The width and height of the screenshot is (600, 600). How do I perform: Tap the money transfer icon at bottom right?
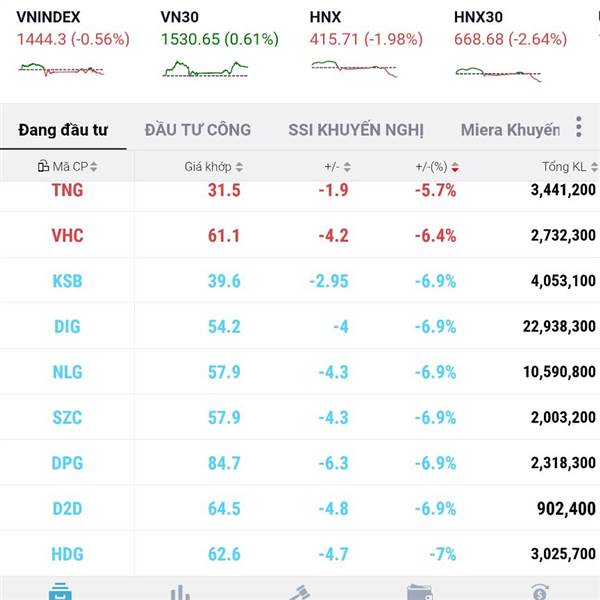click(539, 591)
